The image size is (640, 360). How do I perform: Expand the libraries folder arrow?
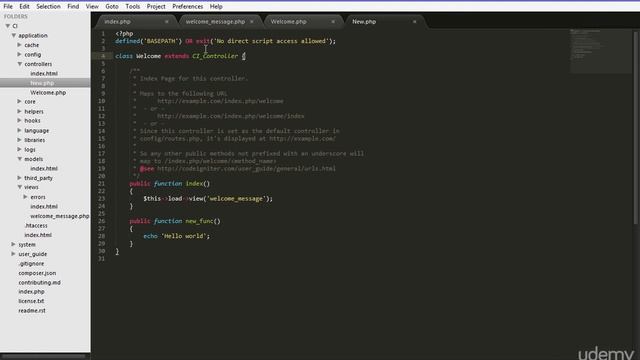tap(19, 140)
